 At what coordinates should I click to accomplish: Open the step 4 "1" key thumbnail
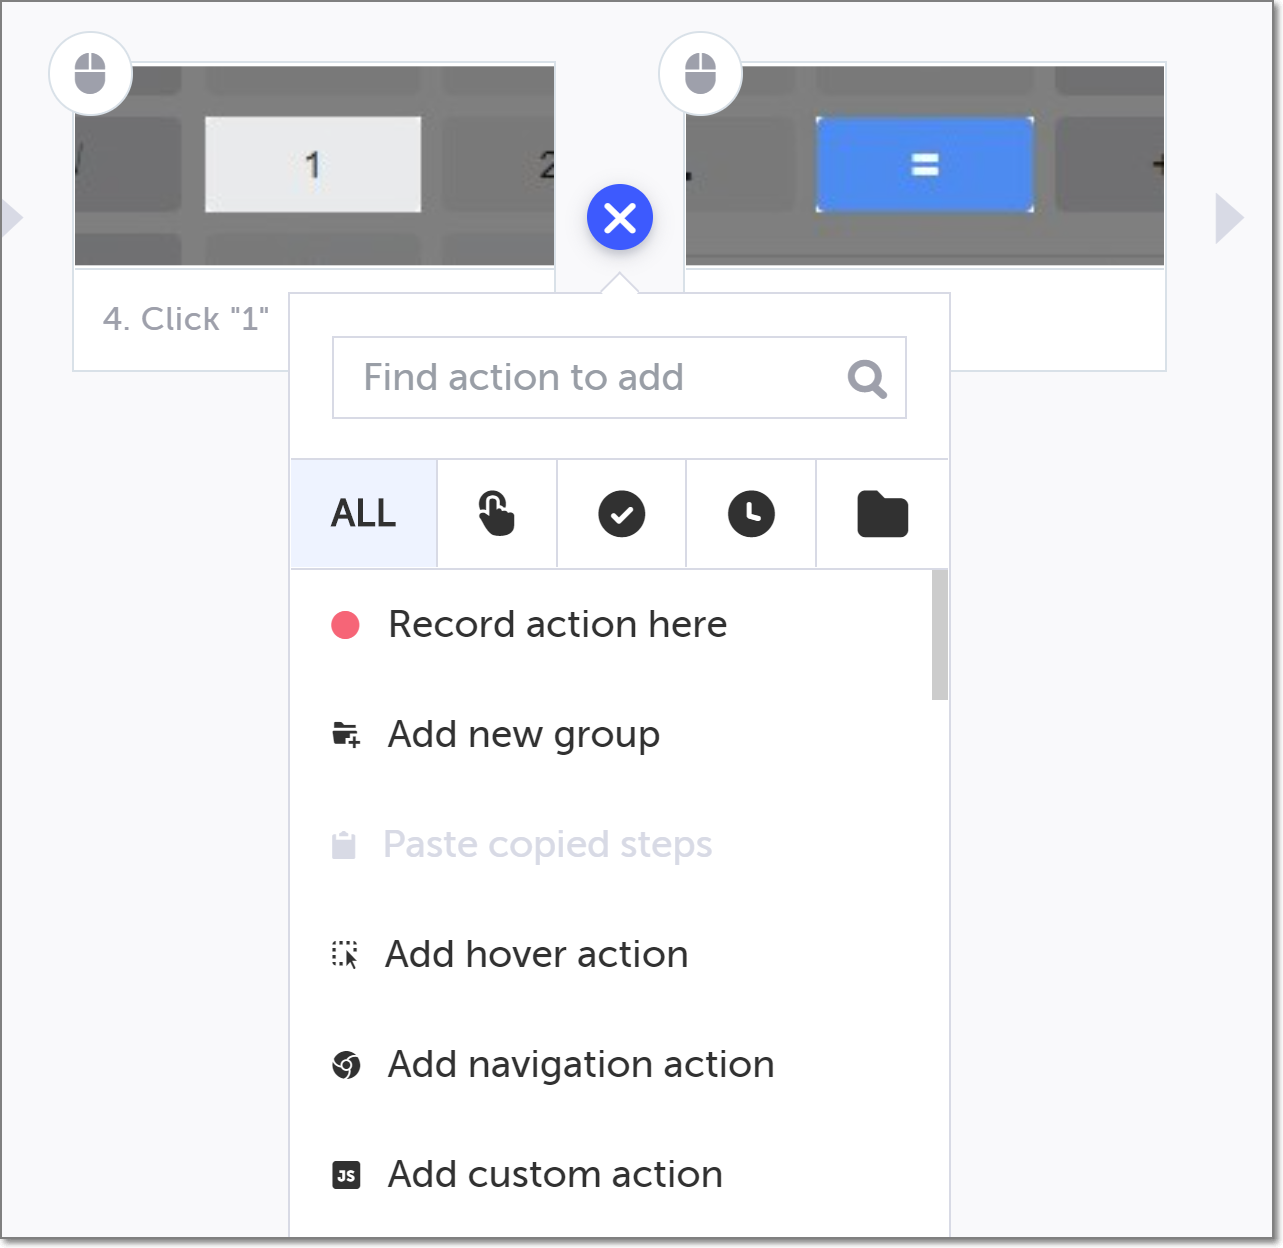[x=314, y=166]
